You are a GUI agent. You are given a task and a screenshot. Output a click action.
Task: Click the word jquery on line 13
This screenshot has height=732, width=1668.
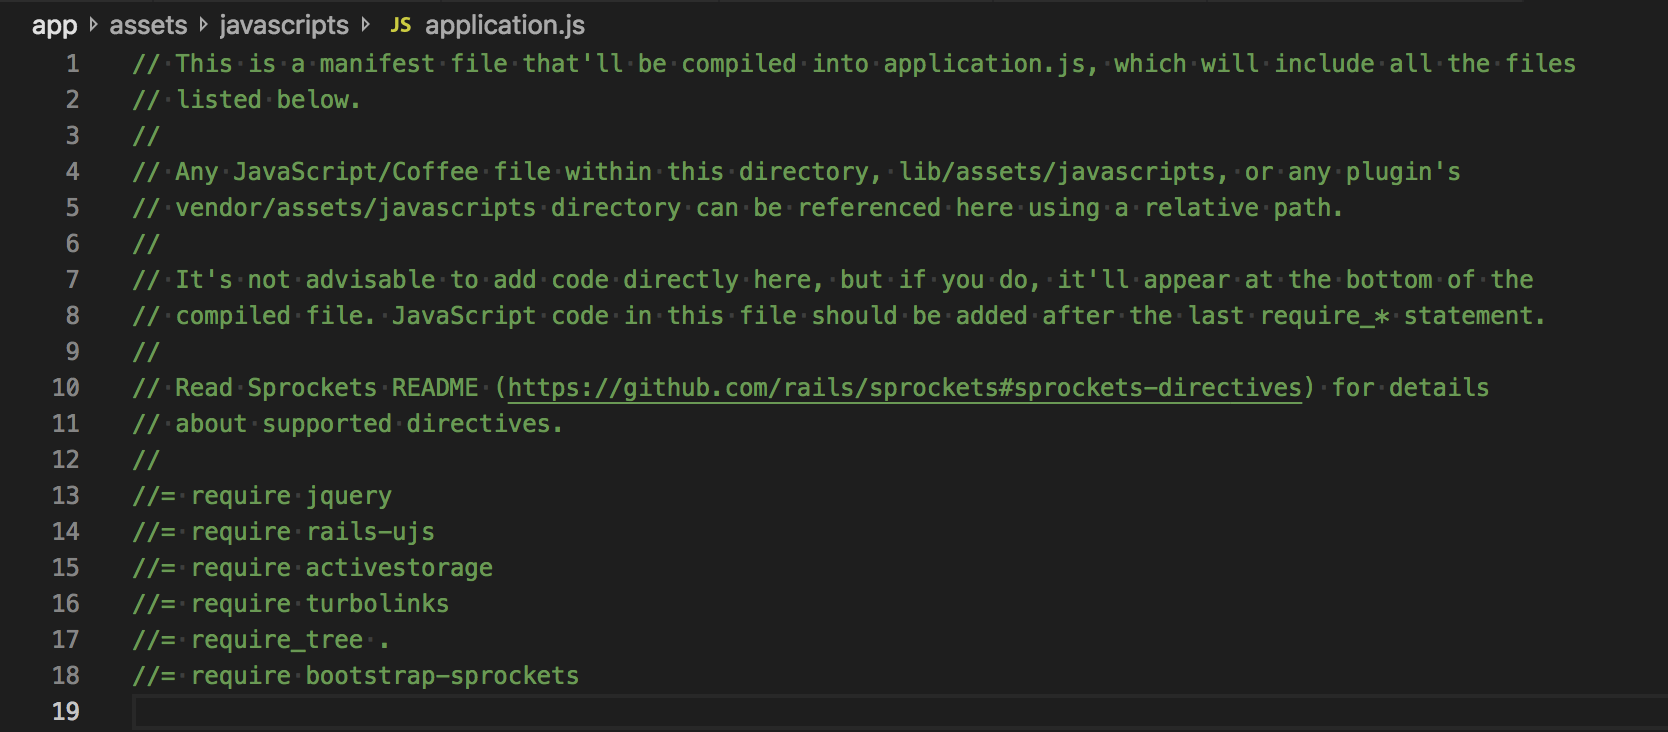tap(349, 496)
